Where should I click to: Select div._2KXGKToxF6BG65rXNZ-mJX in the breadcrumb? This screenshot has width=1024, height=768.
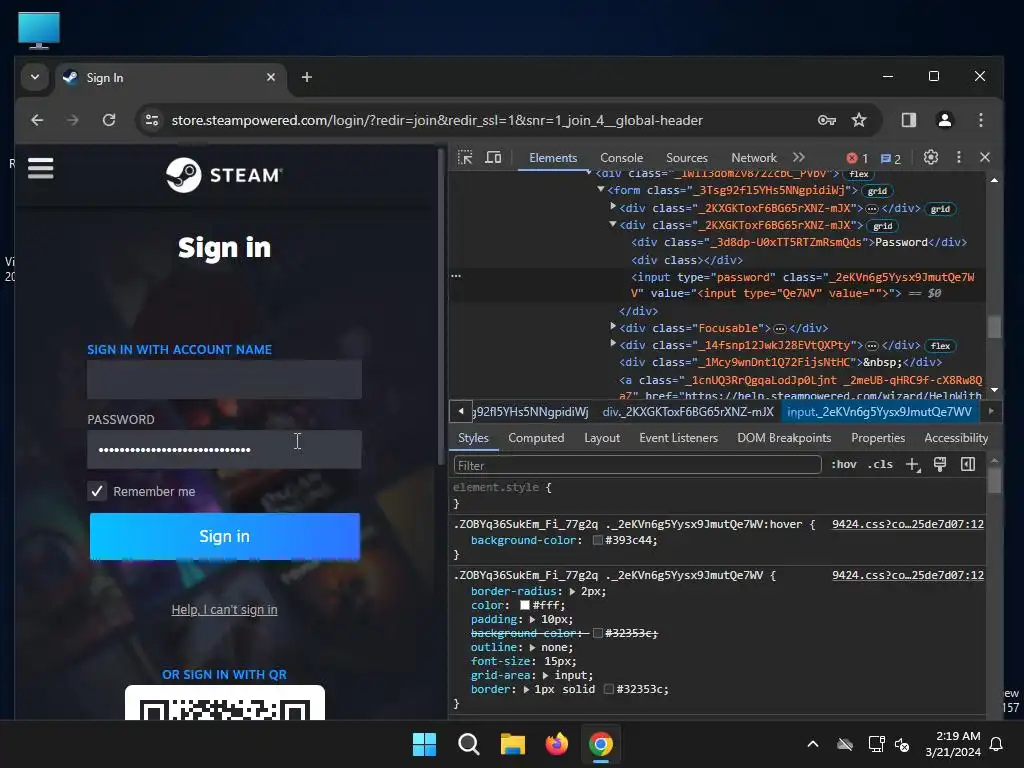click(x=688, y=412)
